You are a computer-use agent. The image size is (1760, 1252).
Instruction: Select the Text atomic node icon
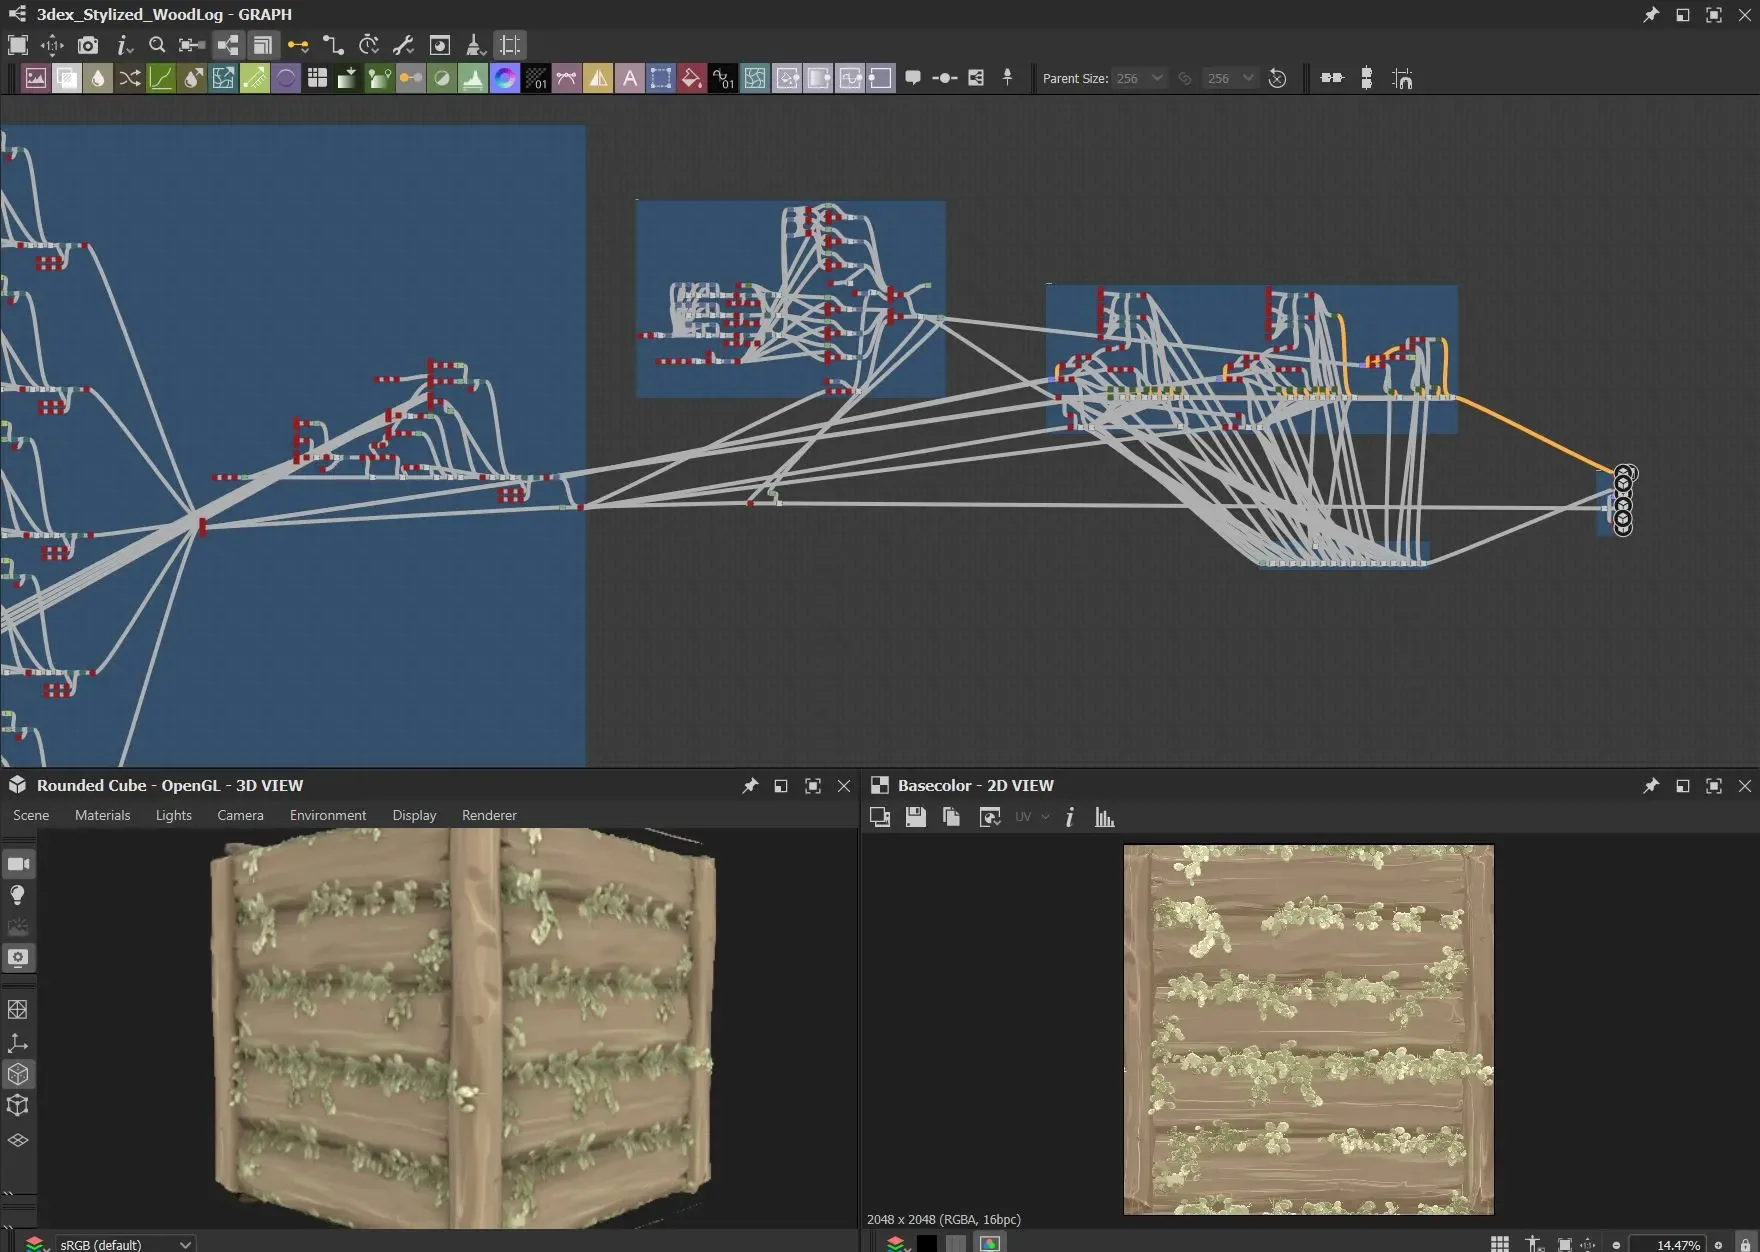pos(630,78)
